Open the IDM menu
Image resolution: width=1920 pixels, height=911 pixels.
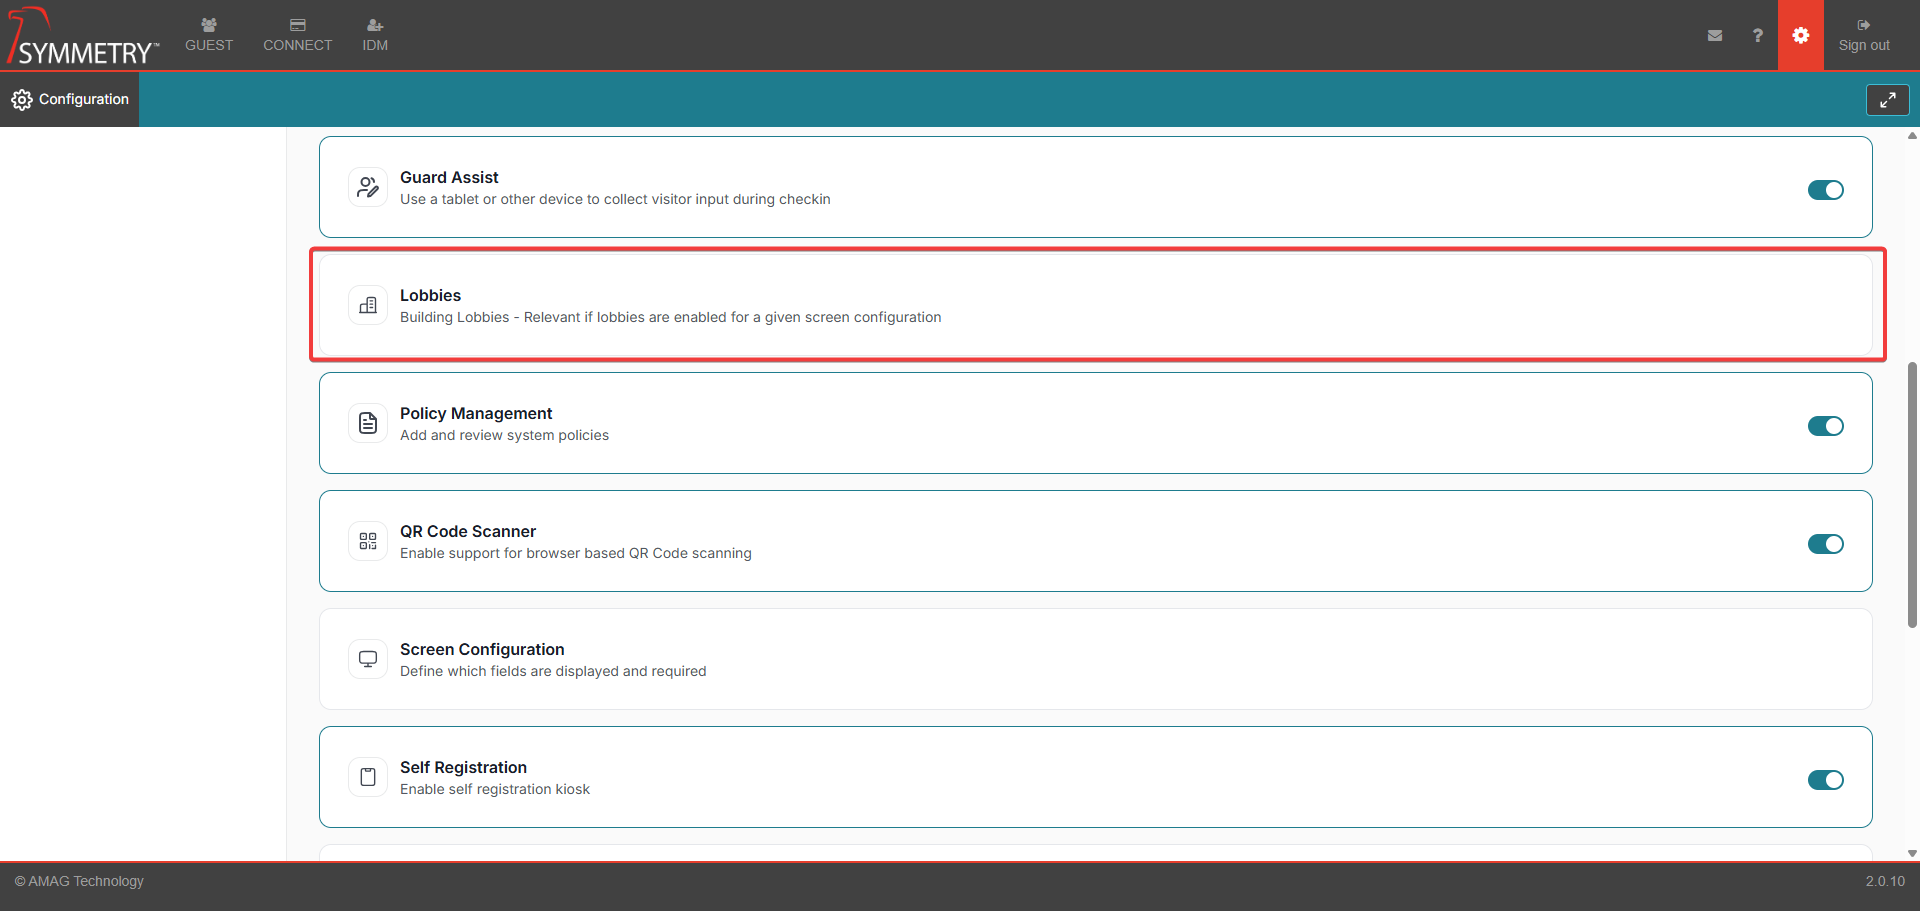coord(375,35)
